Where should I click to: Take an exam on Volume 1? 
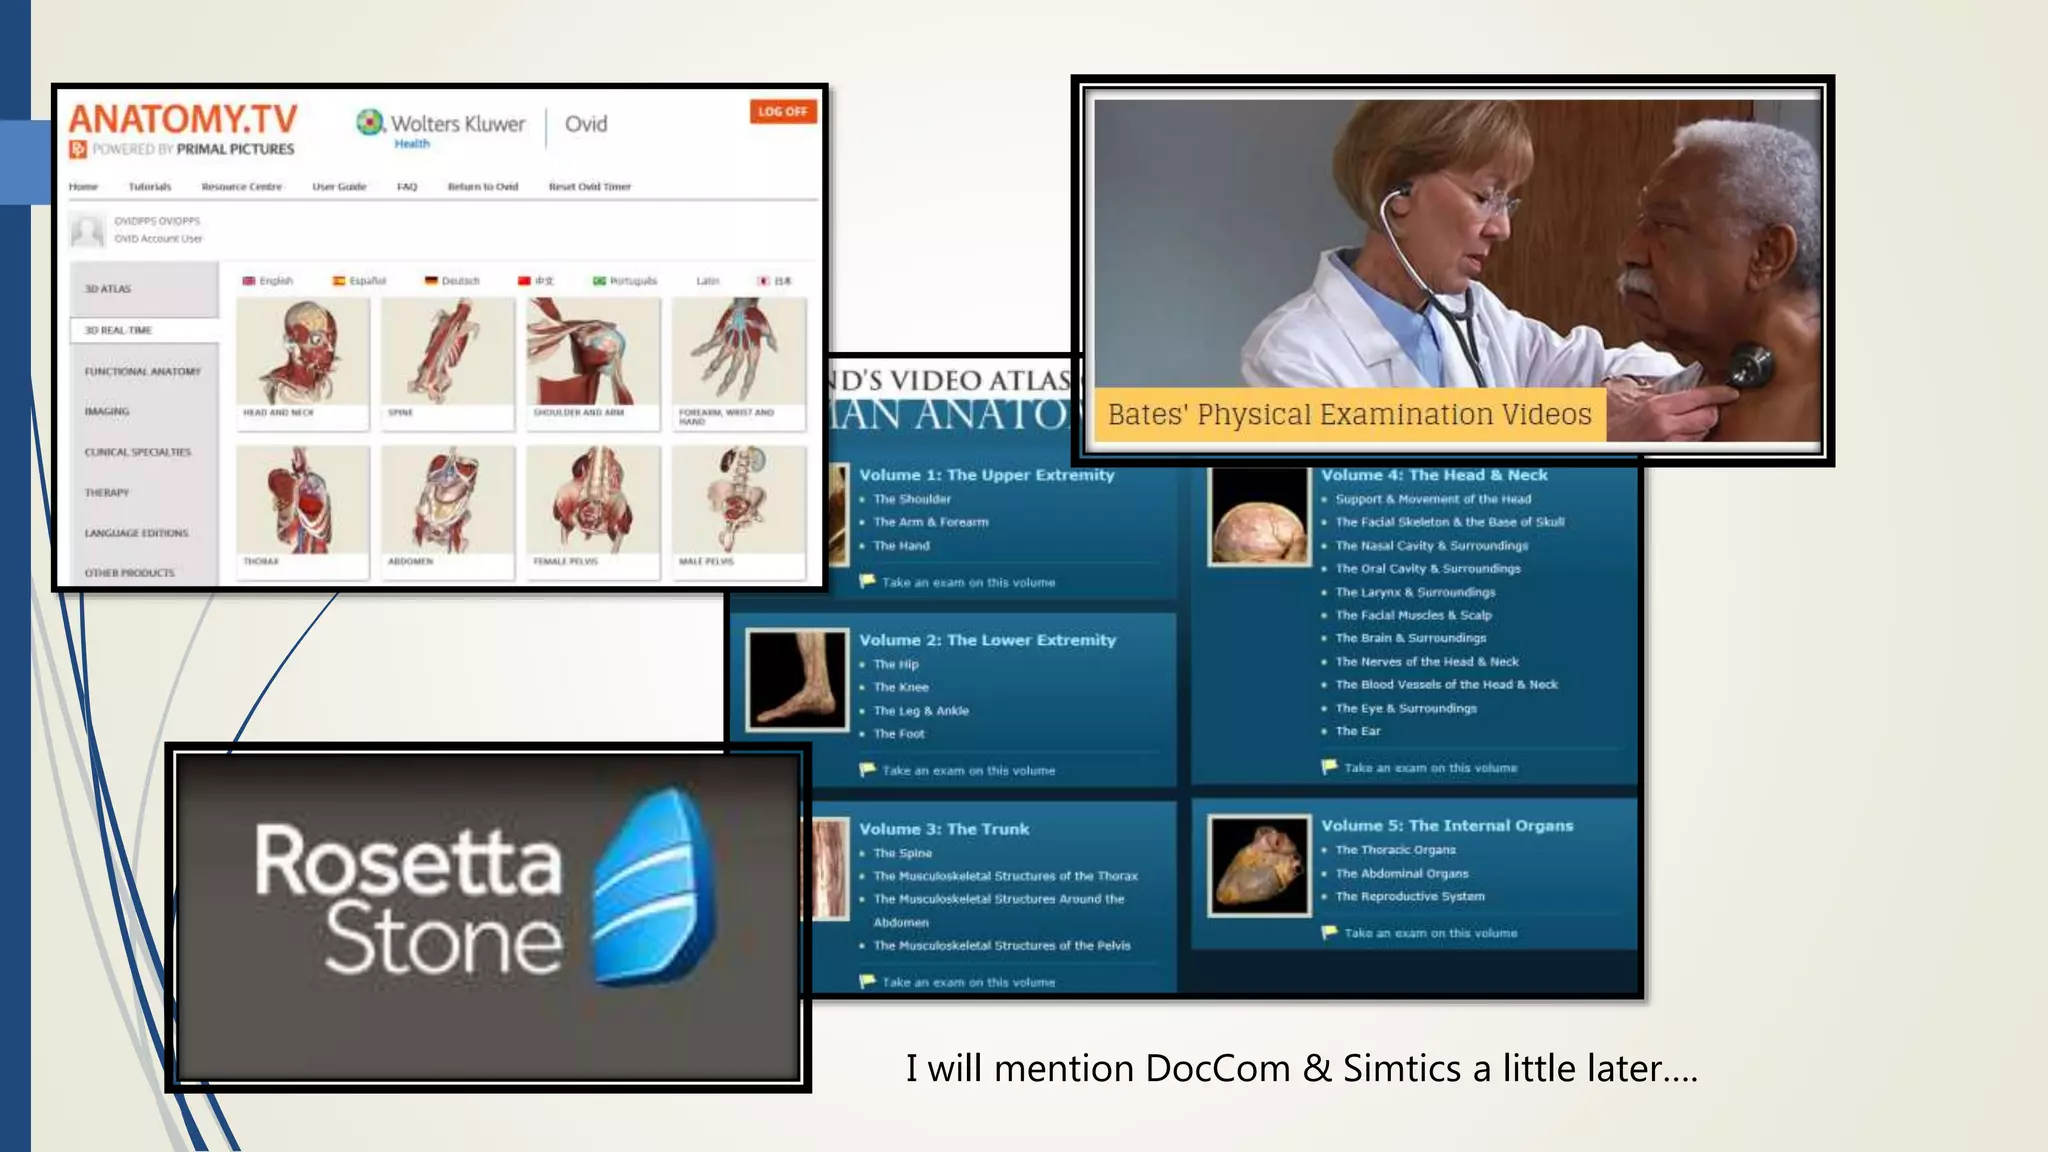[968, 582]
